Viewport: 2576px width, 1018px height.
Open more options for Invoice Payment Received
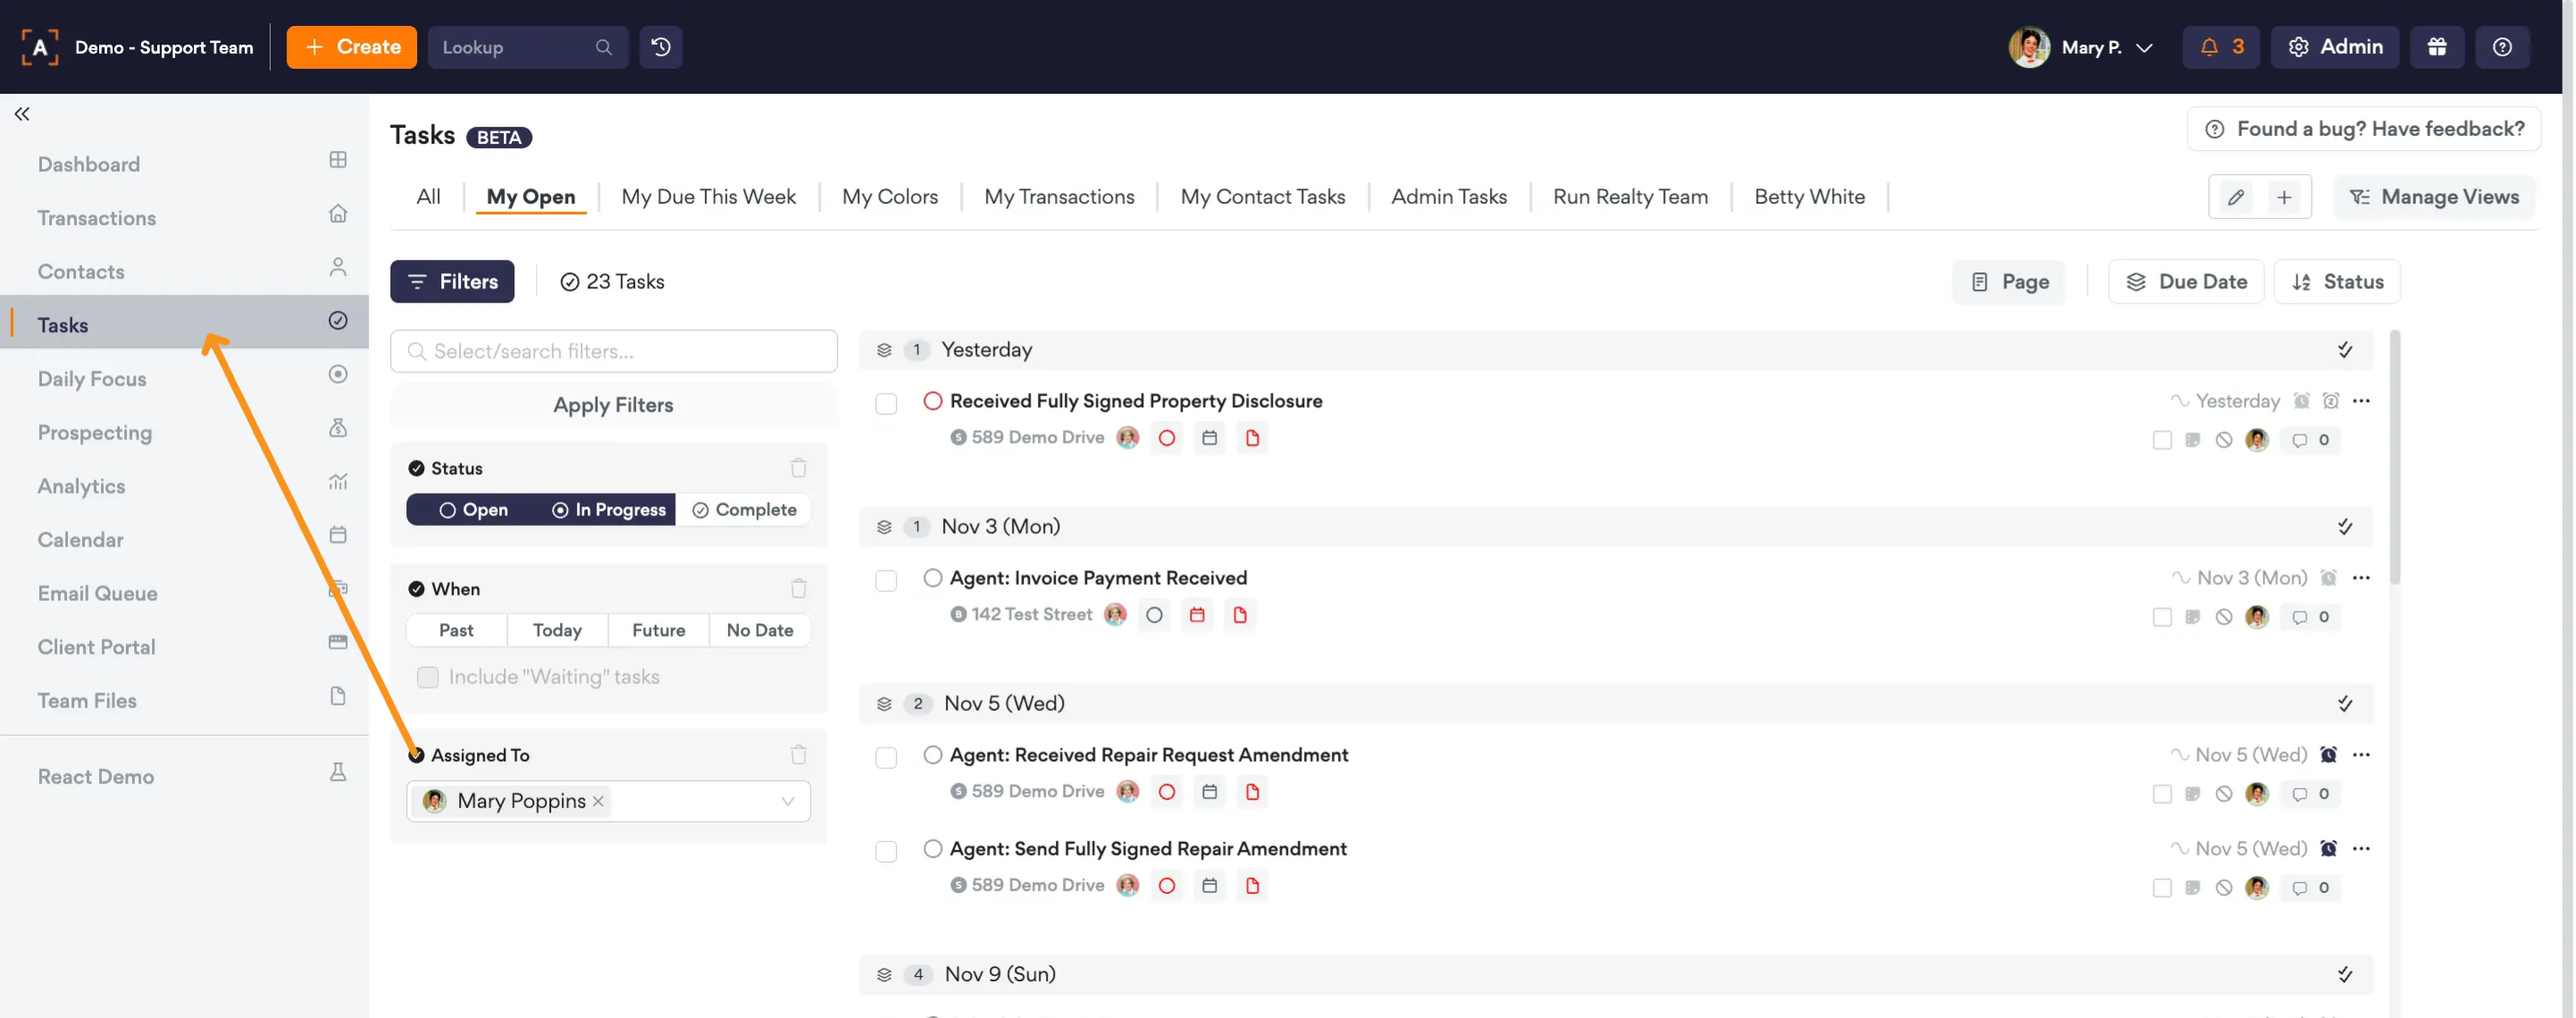(2361, 578)
